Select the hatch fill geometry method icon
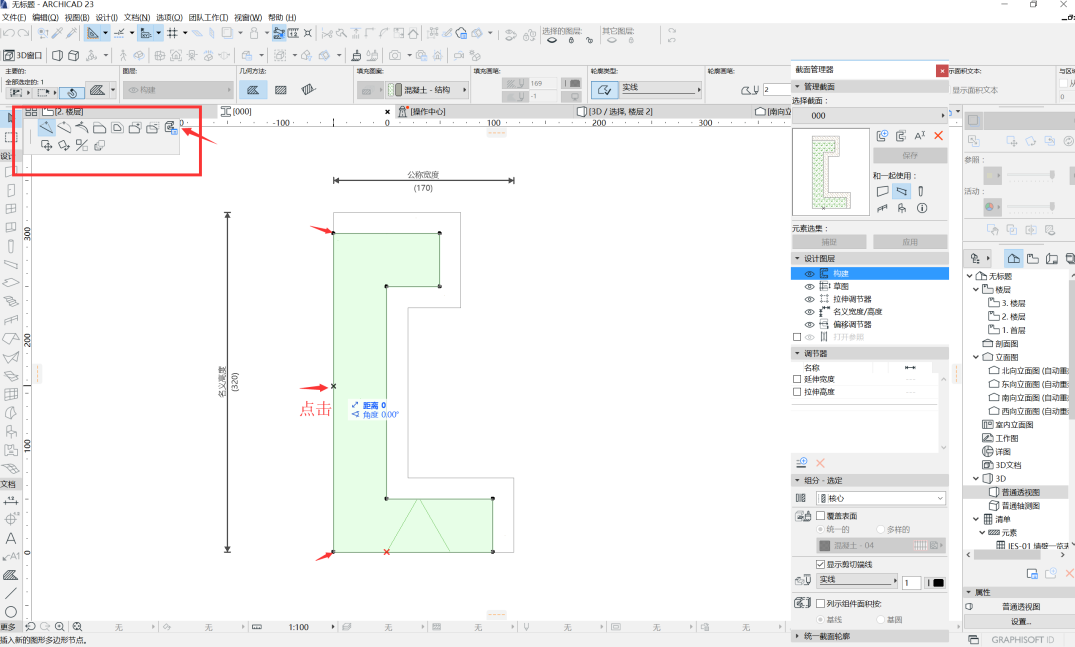The width and height of the screenshot is (1075, 647). (280, 90)
